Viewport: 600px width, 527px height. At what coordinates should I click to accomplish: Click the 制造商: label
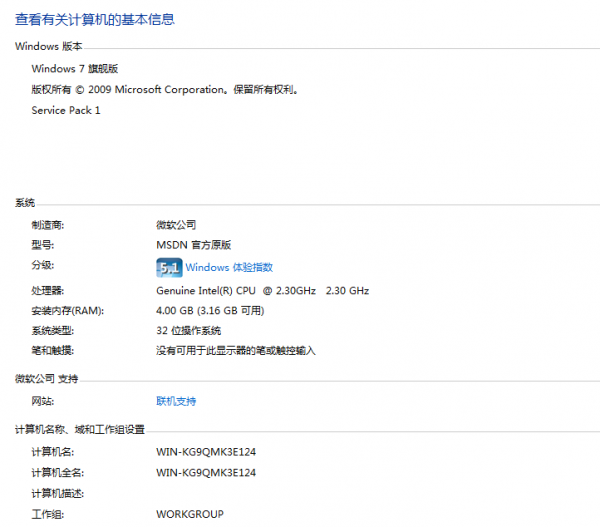pyautogui.click(x=48, y=225)
